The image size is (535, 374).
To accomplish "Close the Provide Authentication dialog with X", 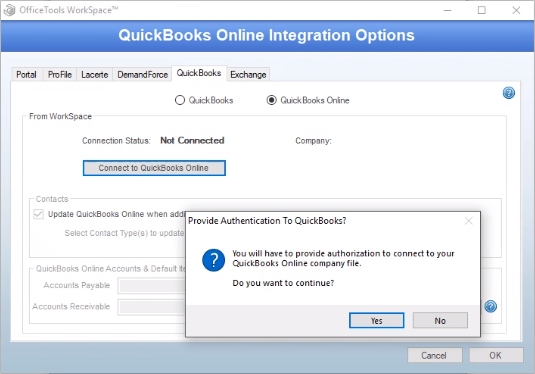I will click(x=468, y=221).
